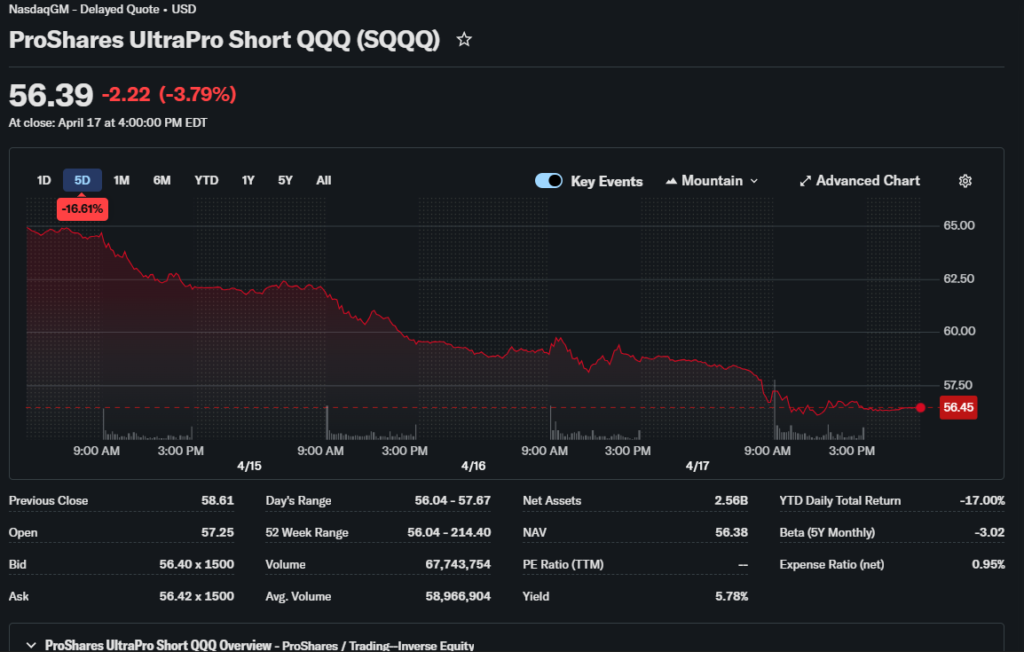This screenshot has width=1024, height=652.
Task: Click the 56.45 price label on axis
Action: click(x=958, y=407)
